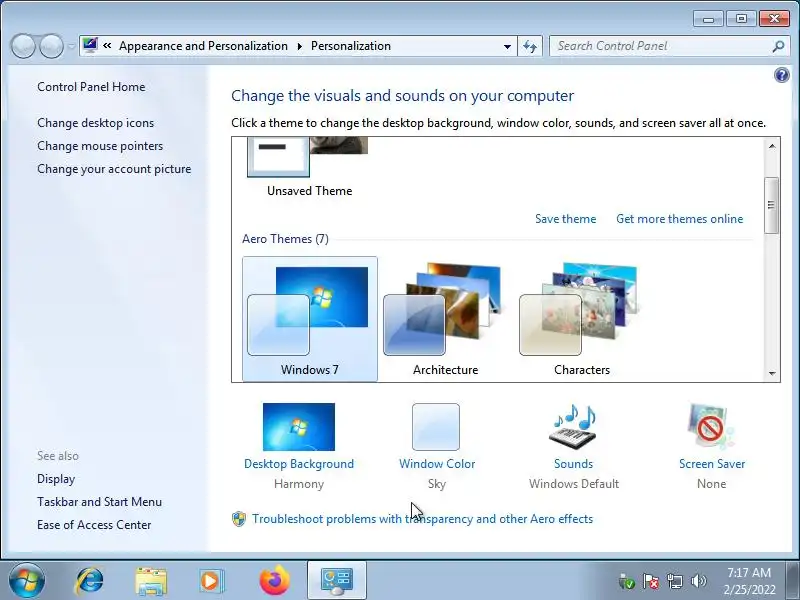This screenshot has height=600, width=800.
Task: Click the Control Panel icon in address bar
Action: tap(90, 45)
